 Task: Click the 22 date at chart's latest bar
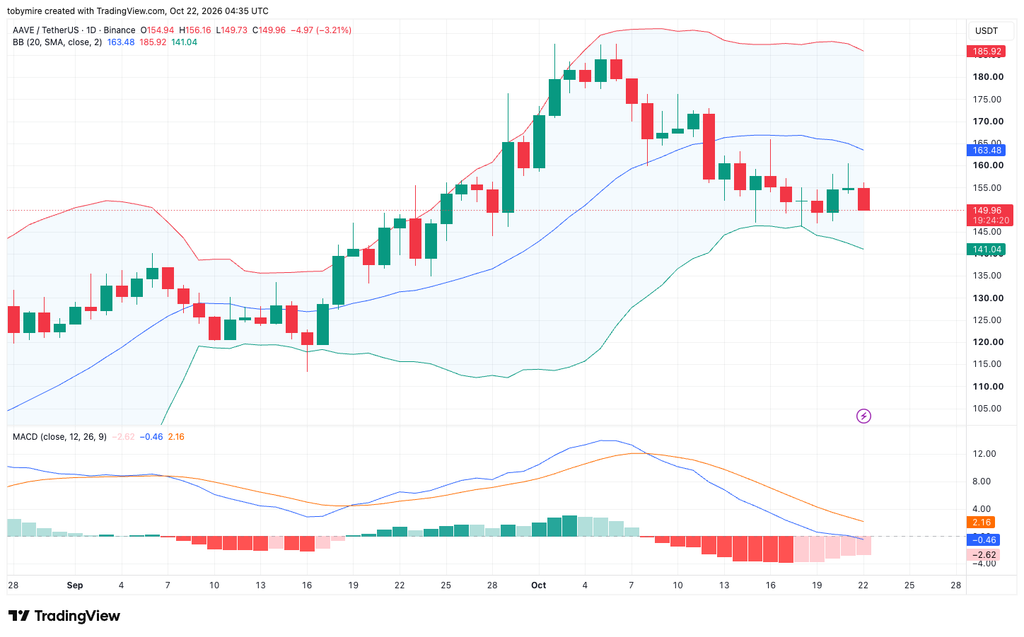pos(863,585)
